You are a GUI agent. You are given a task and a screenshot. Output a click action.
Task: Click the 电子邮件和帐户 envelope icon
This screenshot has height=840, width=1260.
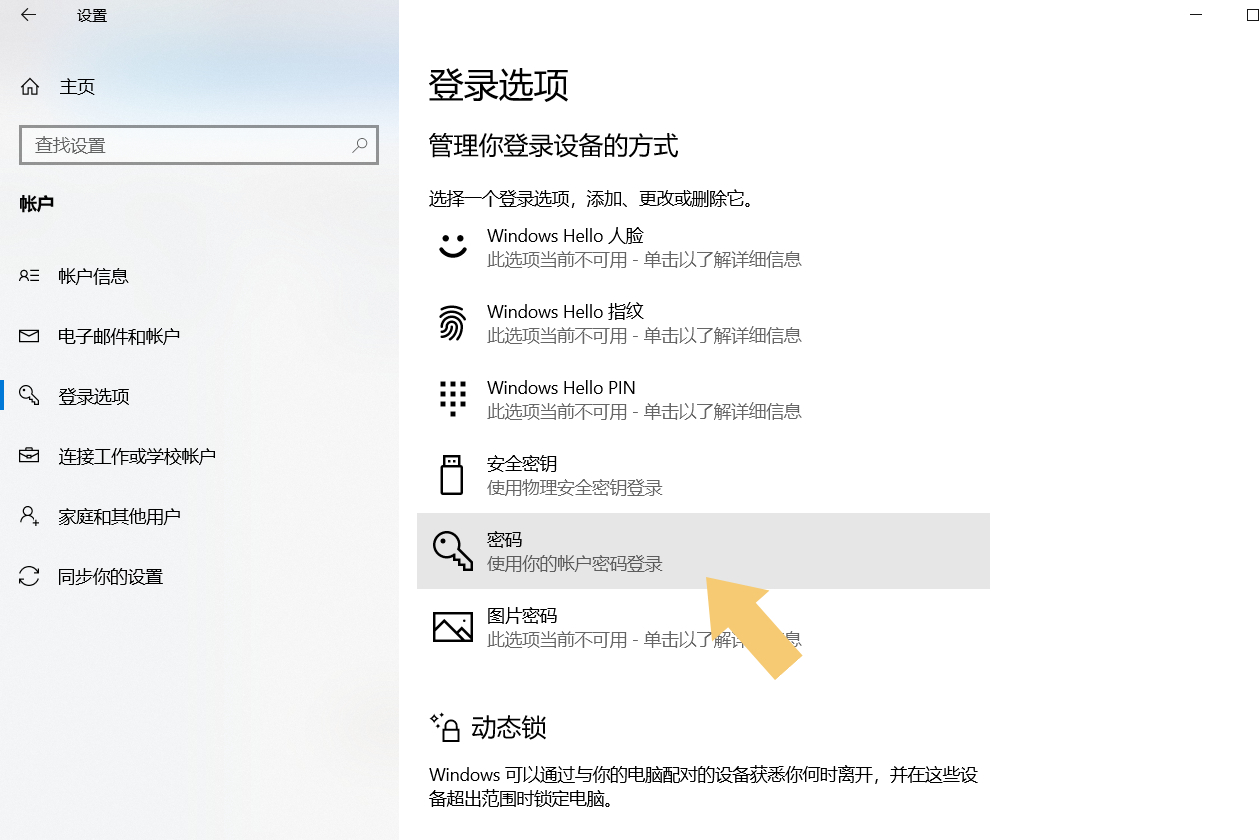pos(31,336)
